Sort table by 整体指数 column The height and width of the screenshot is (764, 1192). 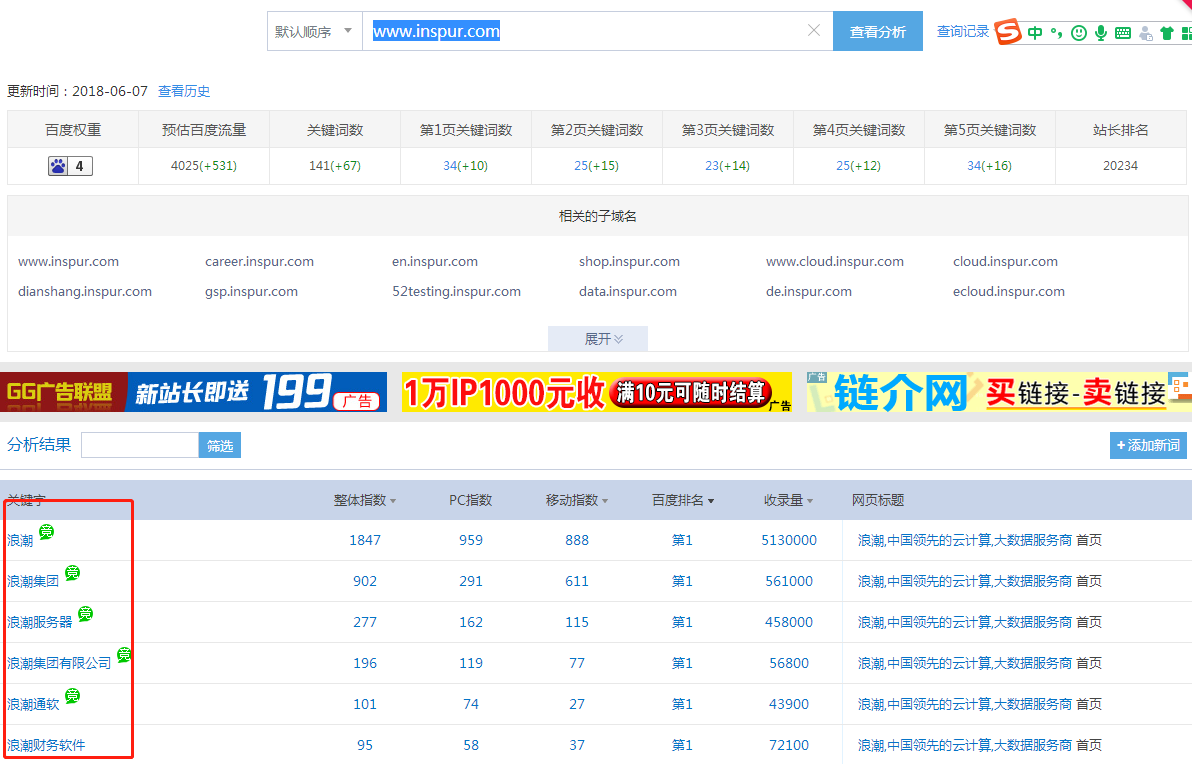(365, 500)
